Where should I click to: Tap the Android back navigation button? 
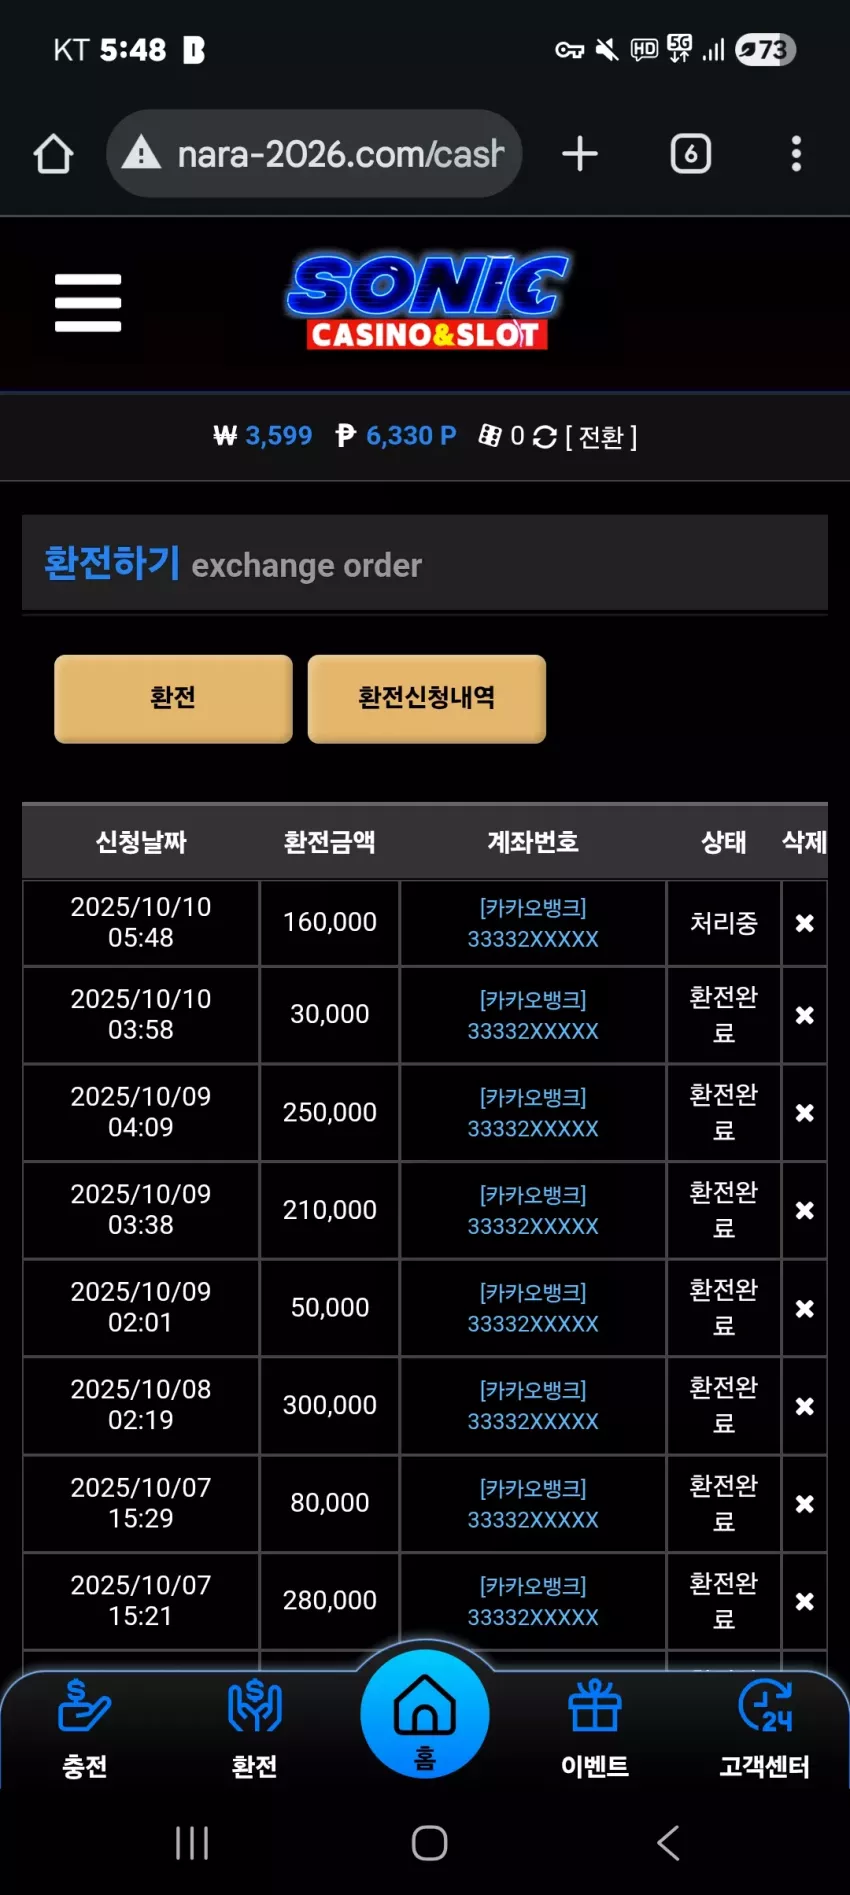668,1842
